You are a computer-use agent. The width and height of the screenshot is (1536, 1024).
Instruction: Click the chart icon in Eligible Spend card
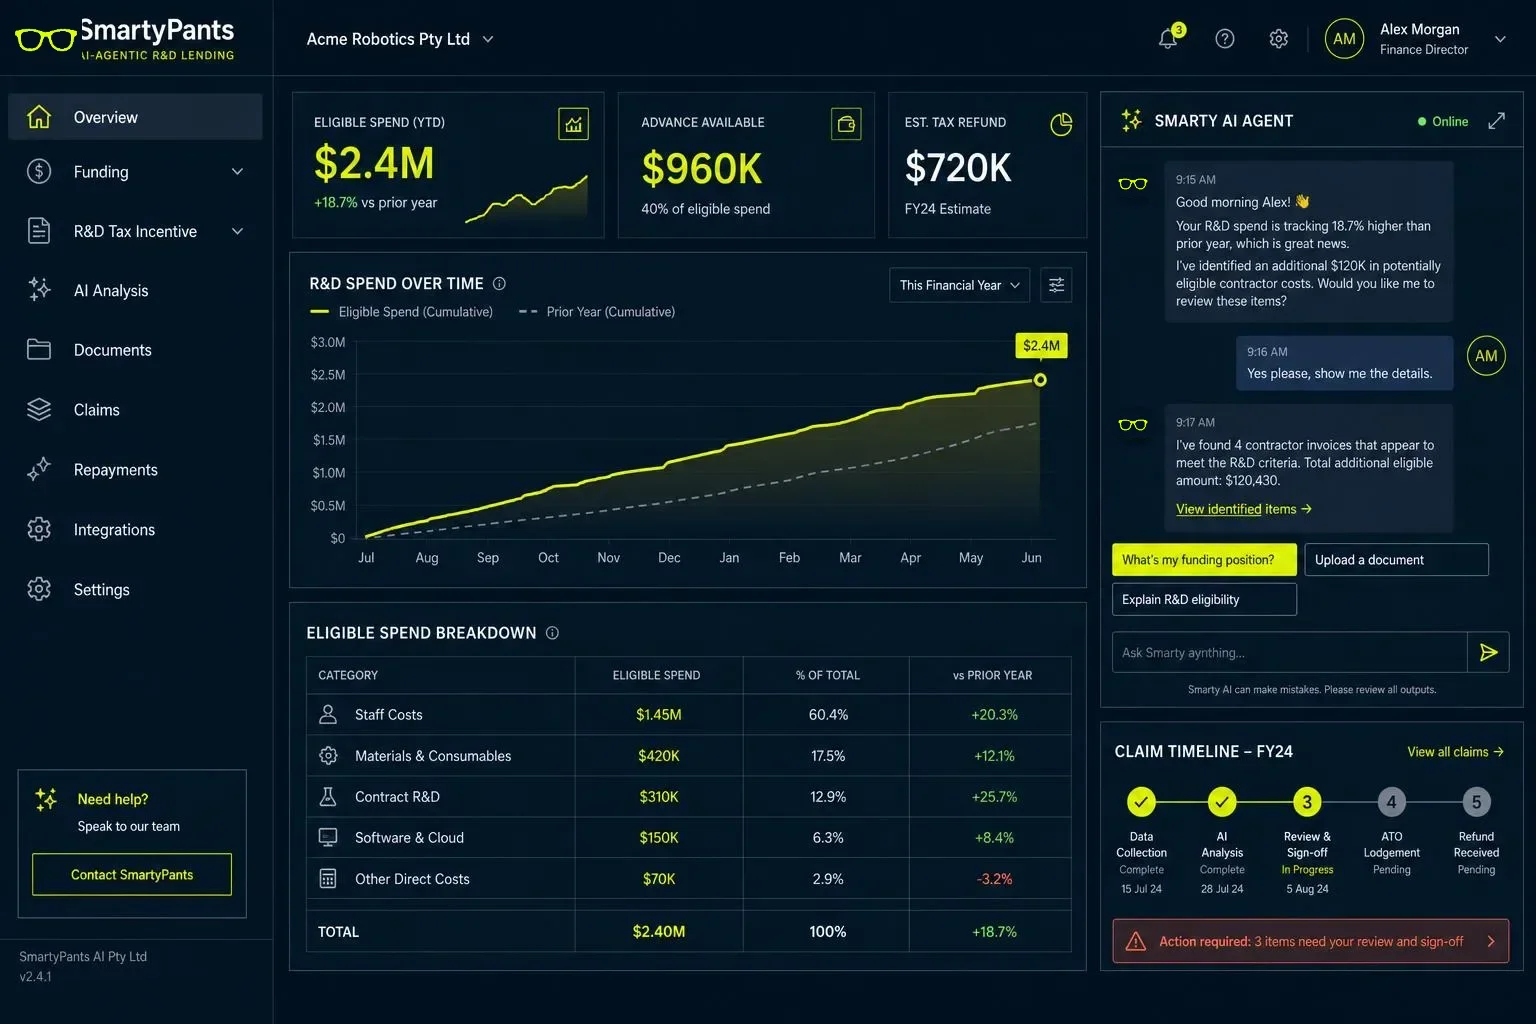[573, 124]
